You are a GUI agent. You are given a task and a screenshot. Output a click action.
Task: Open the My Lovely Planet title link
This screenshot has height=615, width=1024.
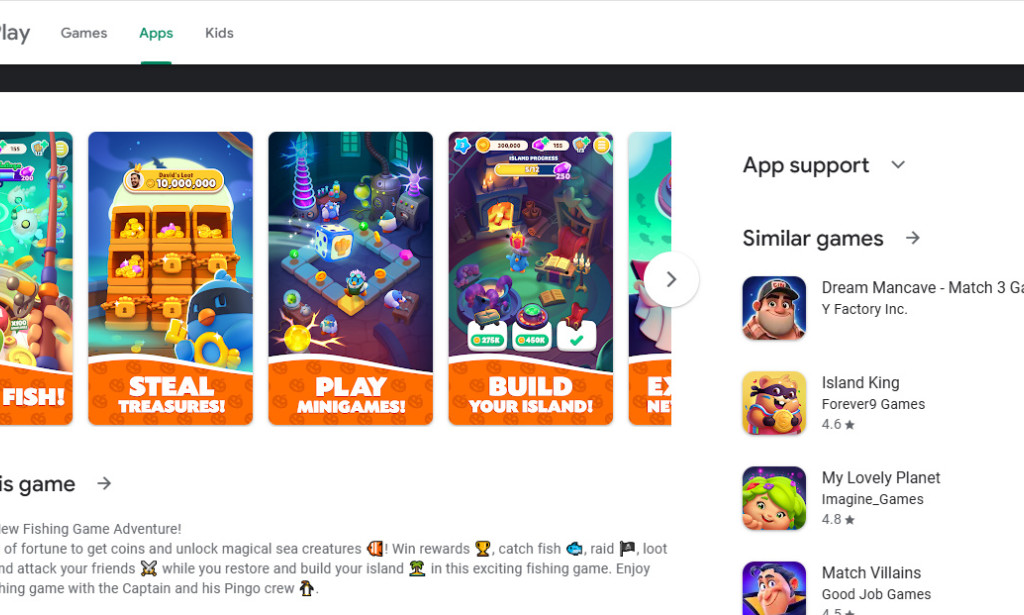pos(880,478)
